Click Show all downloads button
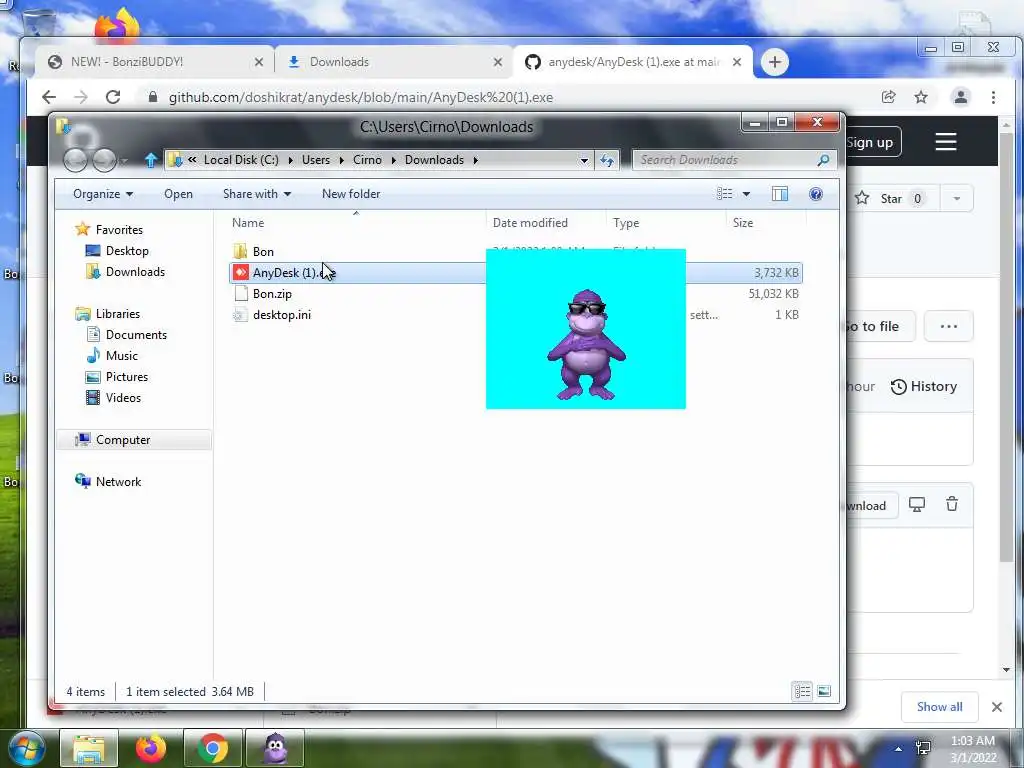The image size is (1024, 768). click(939, 707)
